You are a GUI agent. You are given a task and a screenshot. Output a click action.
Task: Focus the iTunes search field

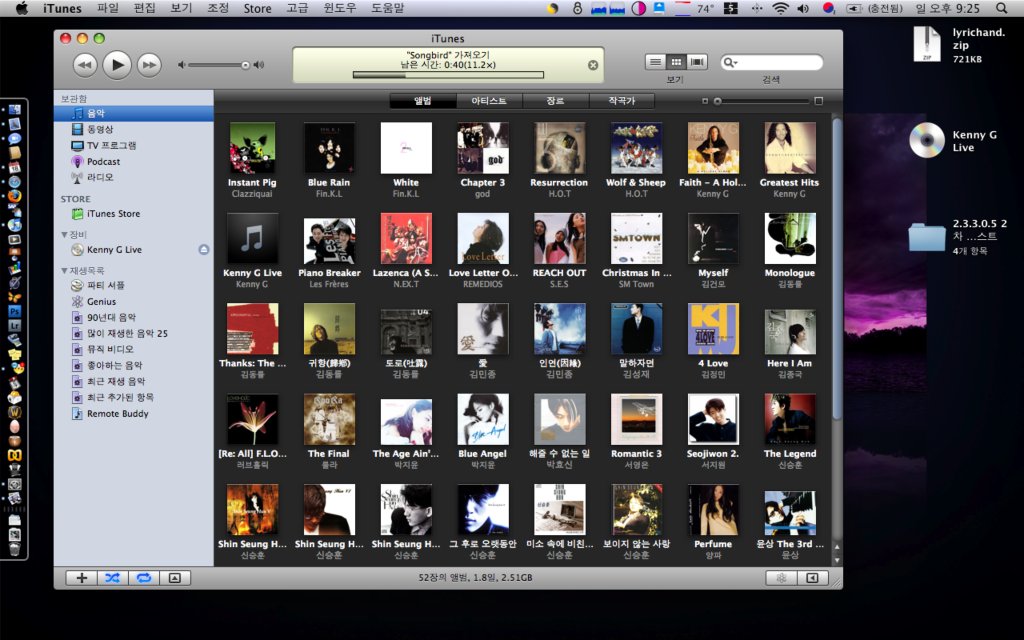coord(771,63)
